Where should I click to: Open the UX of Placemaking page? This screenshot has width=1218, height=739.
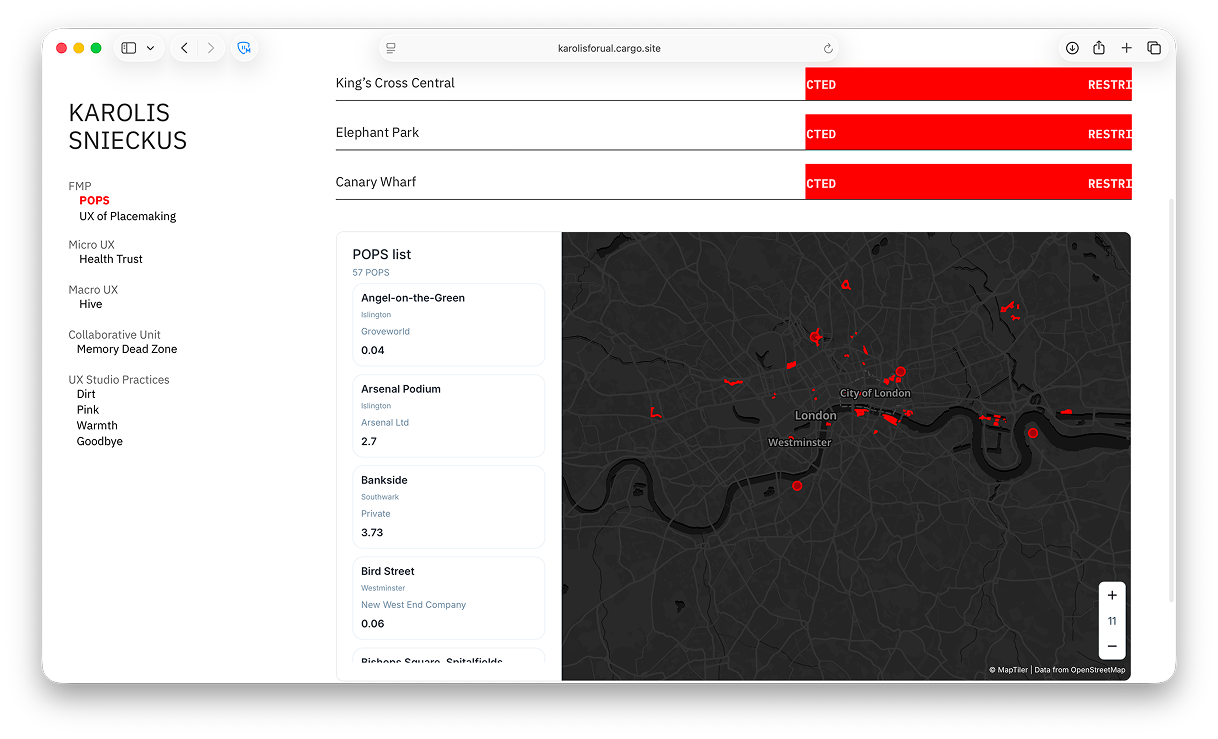[x=128, y=216]
